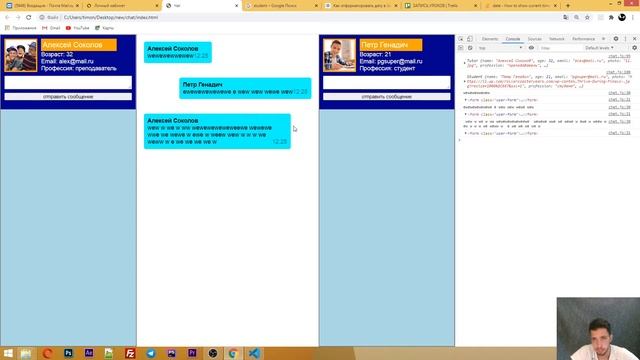Open the Network tab in DevTools

(556, 39)
